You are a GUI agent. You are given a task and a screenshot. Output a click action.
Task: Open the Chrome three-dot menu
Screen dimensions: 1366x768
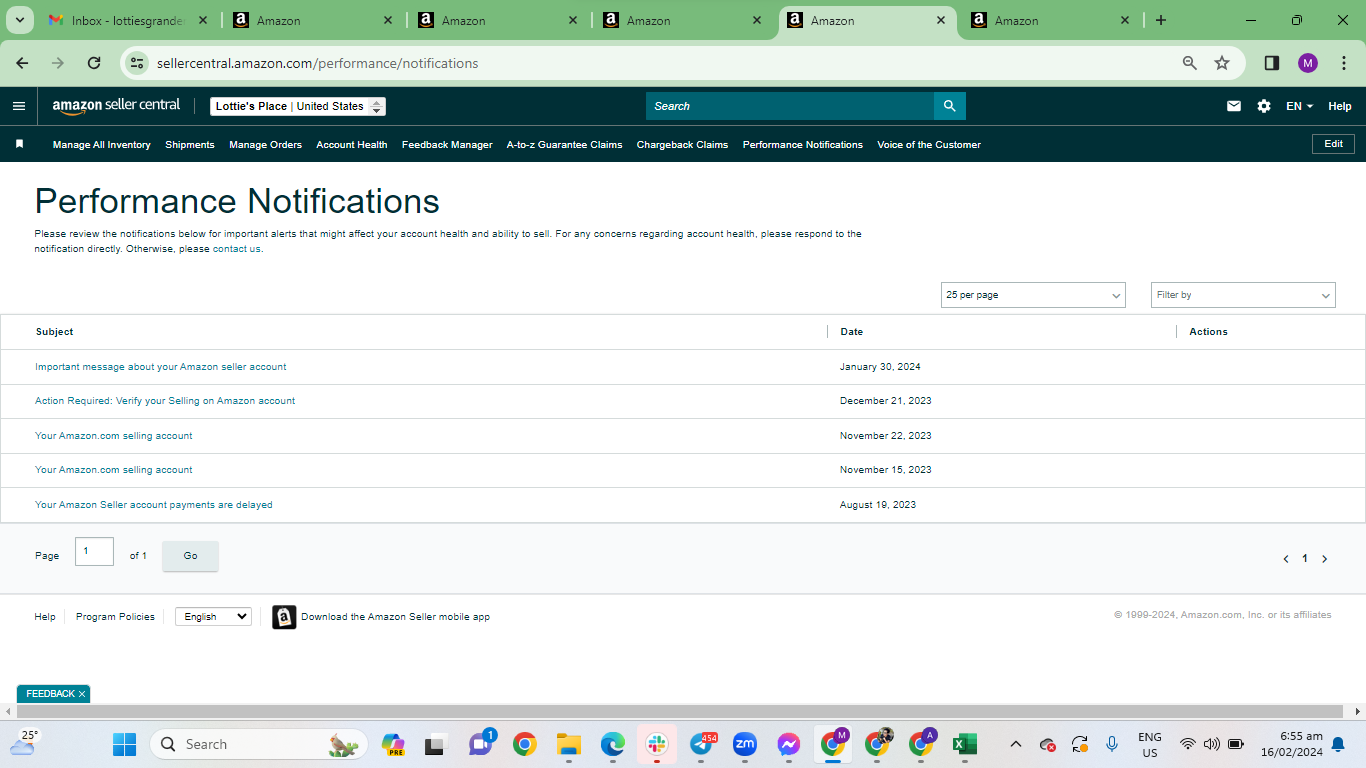click(x=1344, y=63)
